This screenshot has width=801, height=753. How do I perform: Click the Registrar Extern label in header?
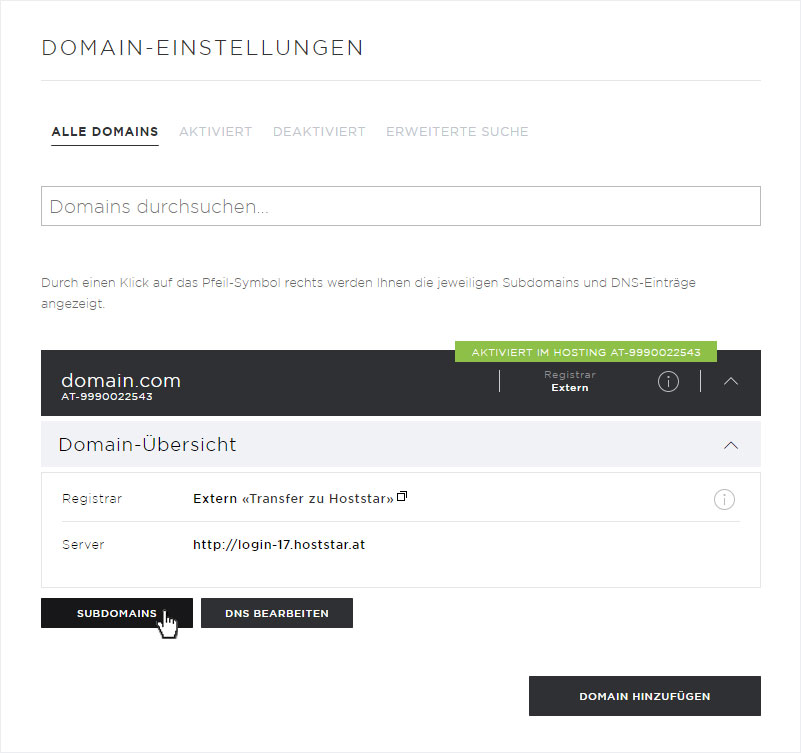pyautogui.click(x=570, y=382)
